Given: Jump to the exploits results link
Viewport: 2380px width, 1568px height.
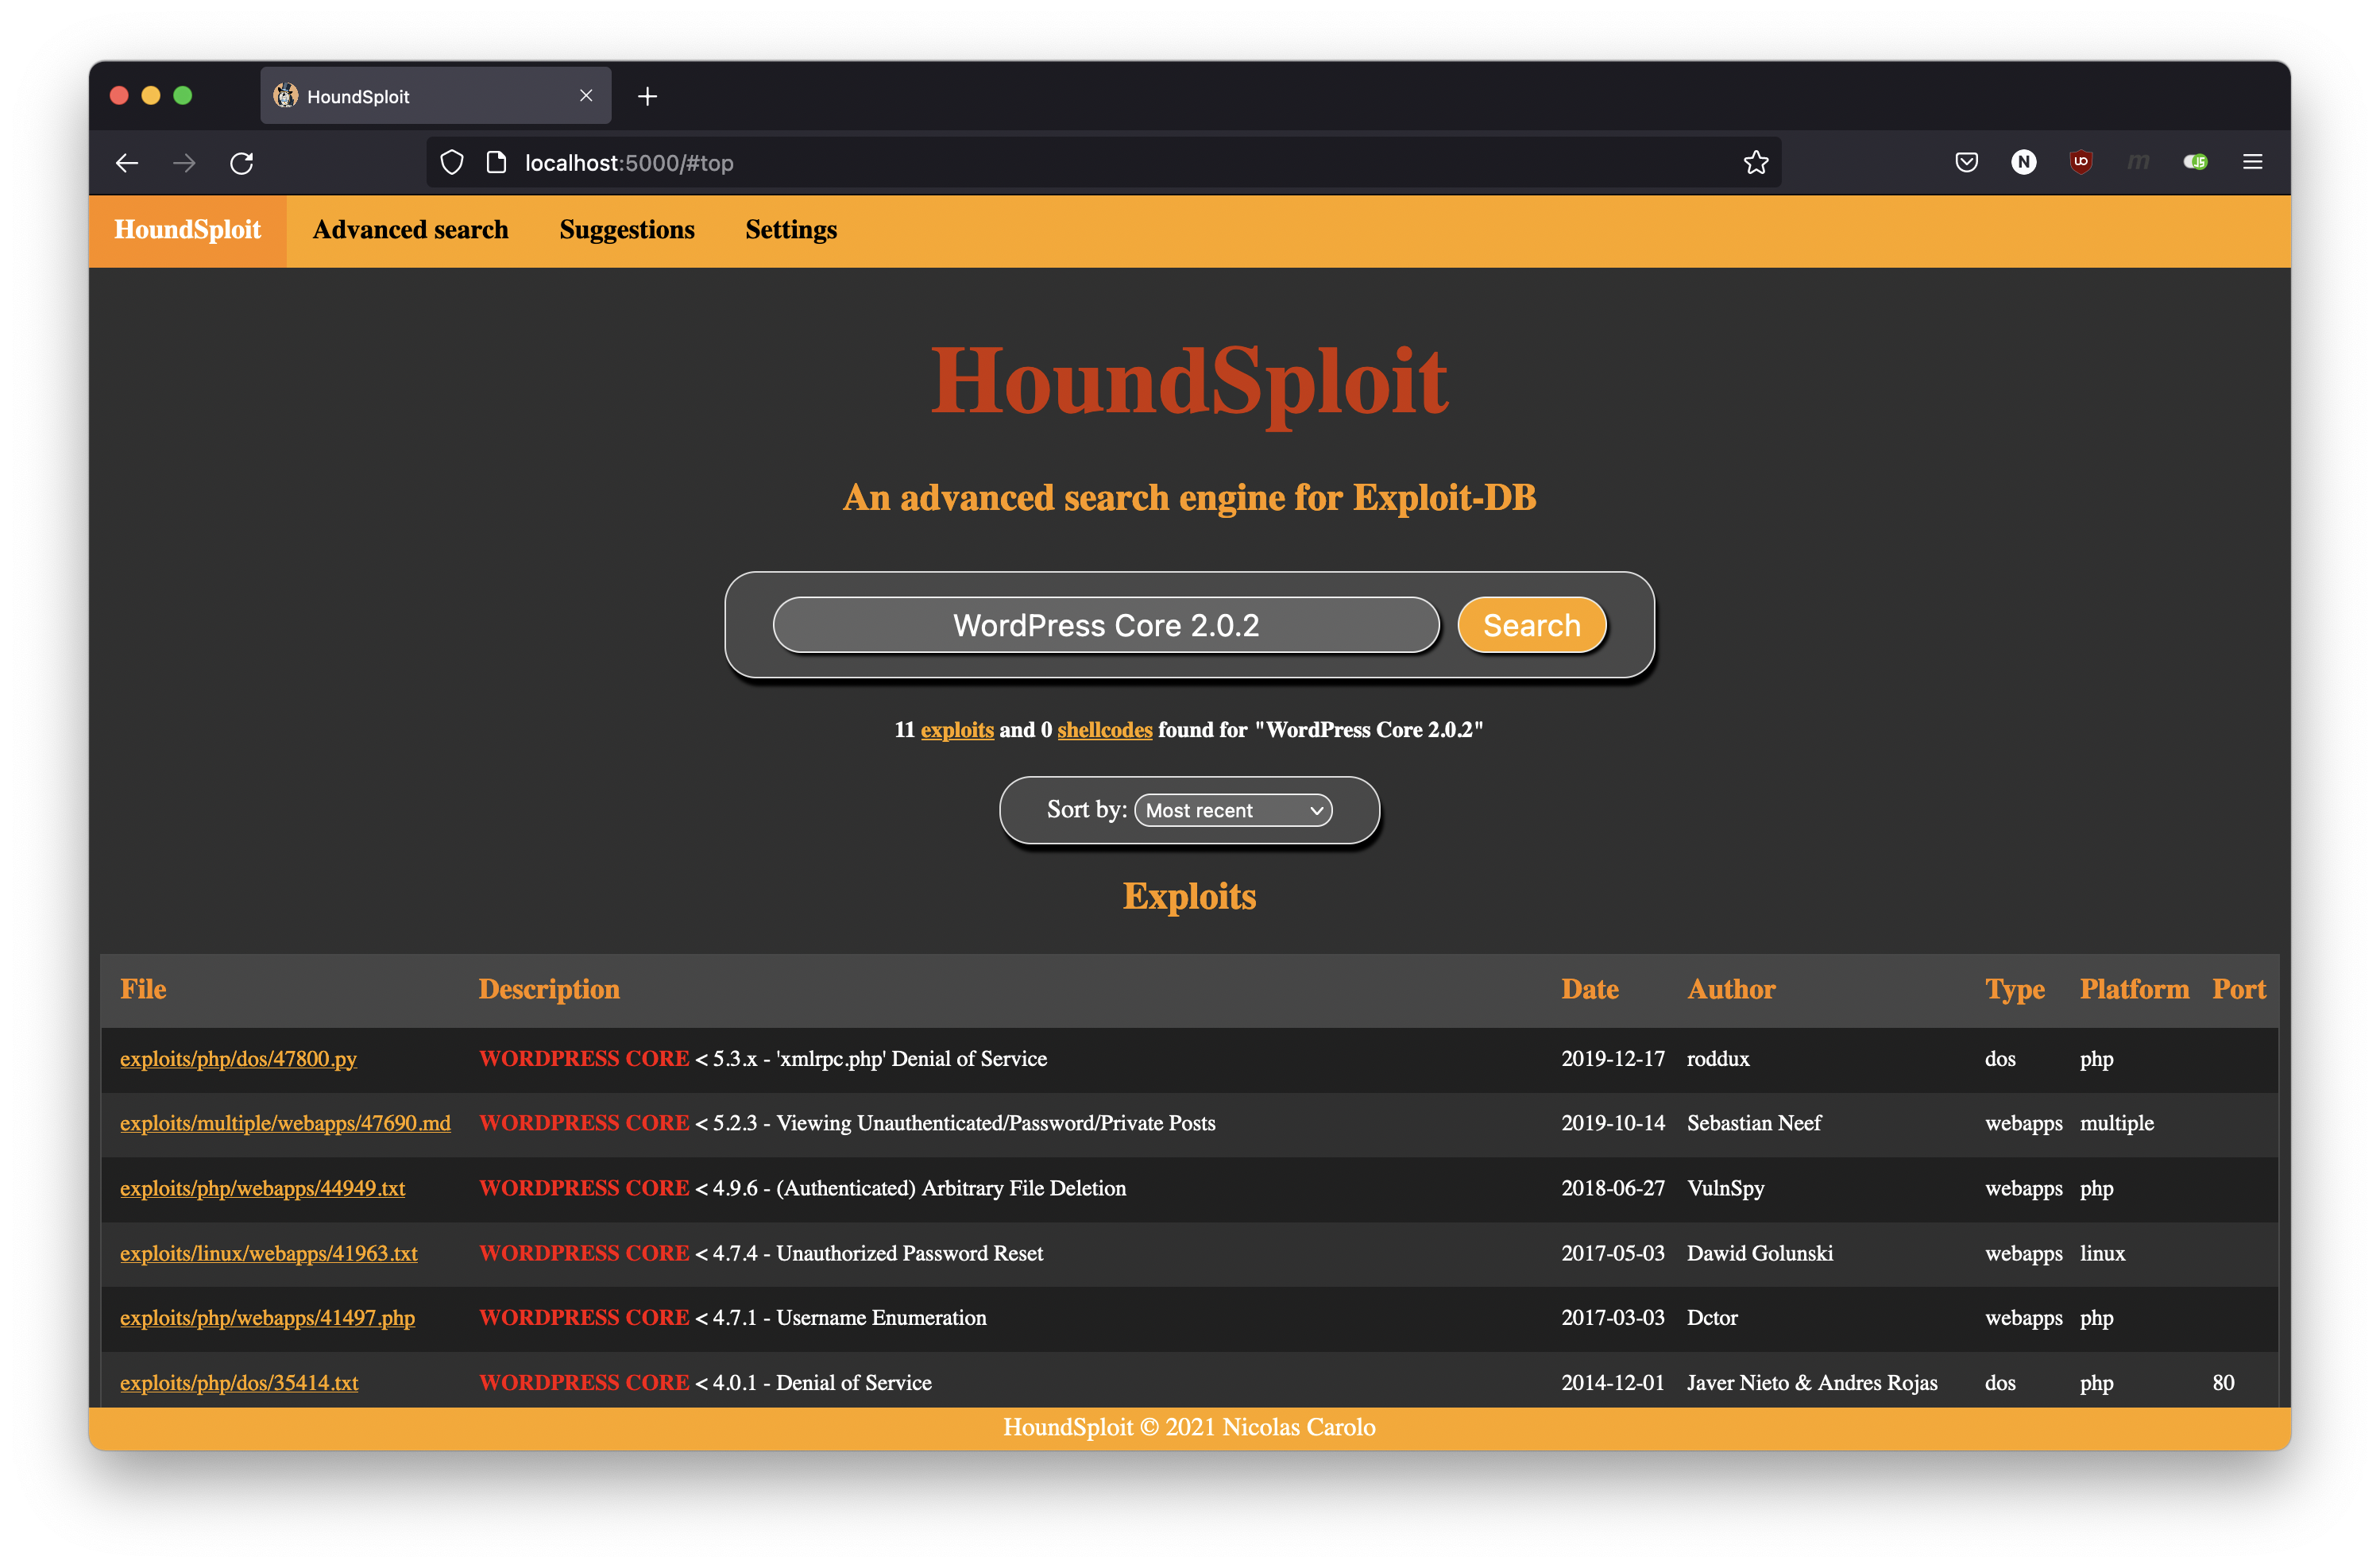Looking at the screenshot, I should pyautogui.click(x=957, y=730).
